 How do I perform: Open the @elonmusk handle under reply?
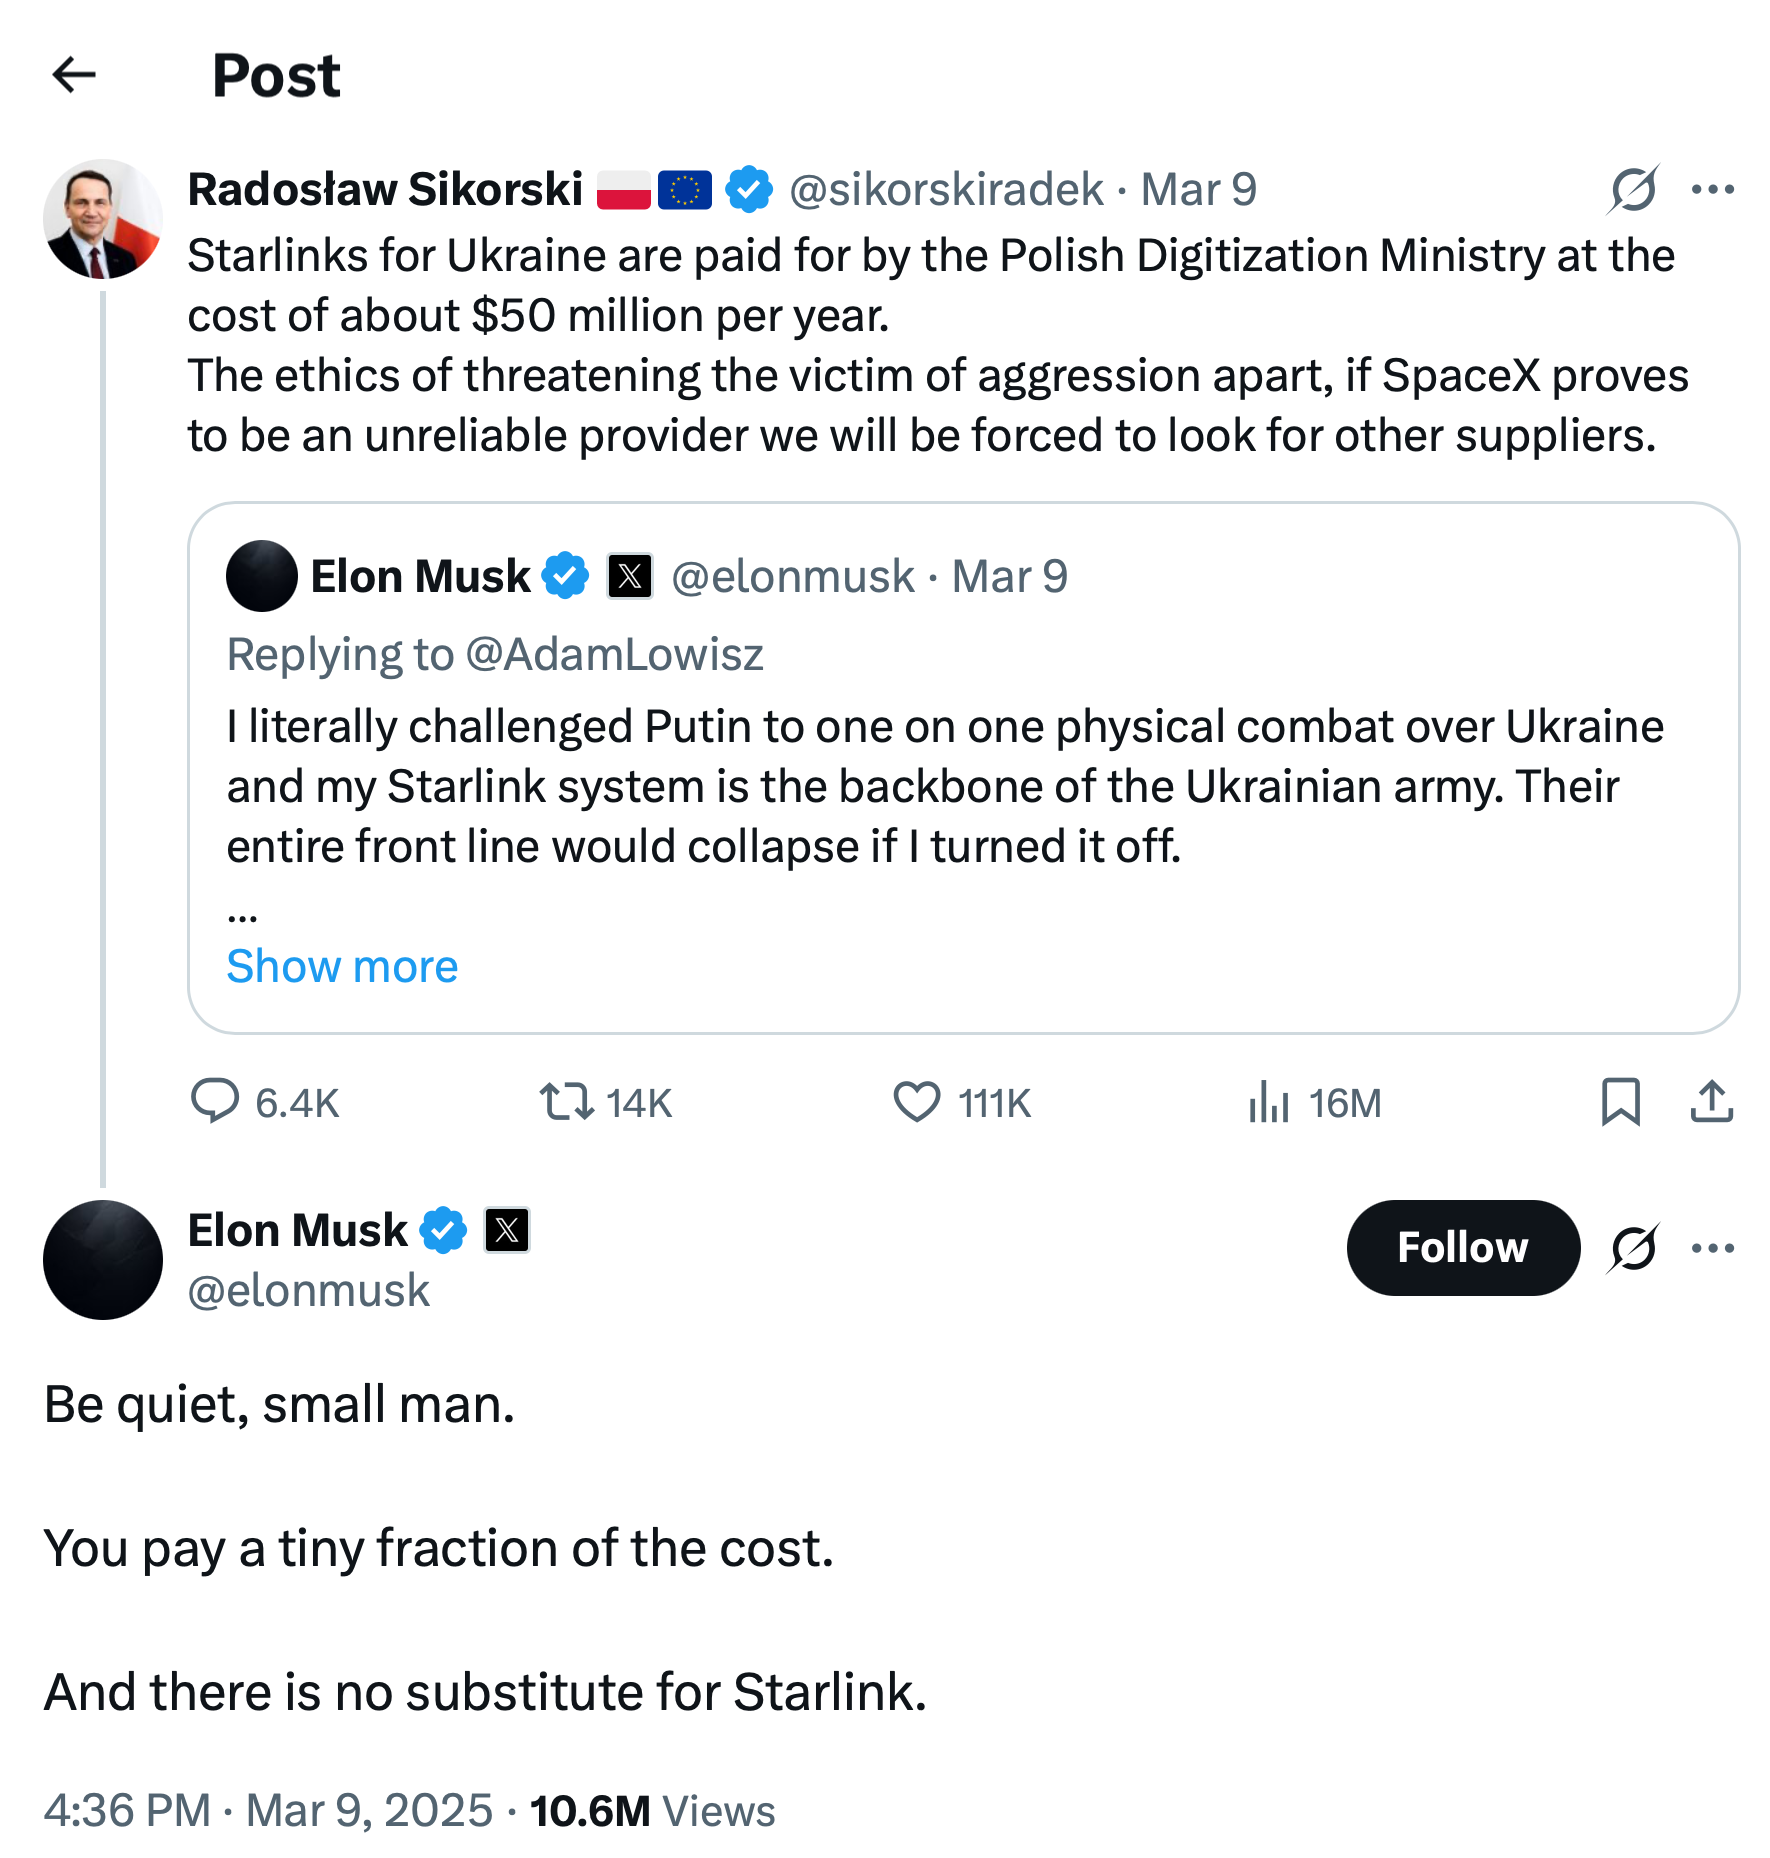(308, 1291)
